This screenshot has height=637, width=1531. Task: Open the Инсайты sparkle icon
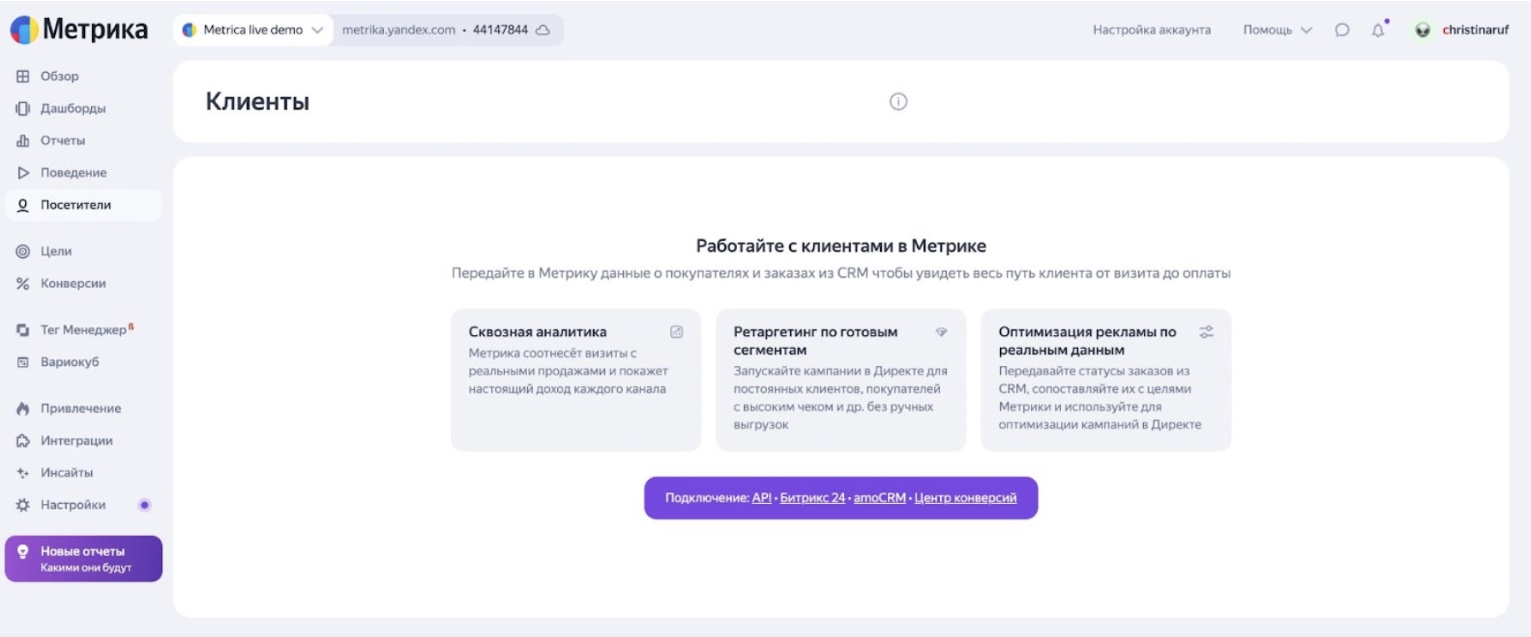(22, 472)
